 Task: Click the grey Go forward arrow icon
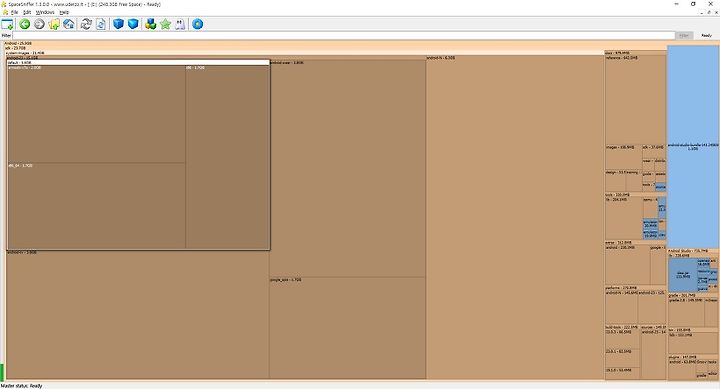[x=39, y=24]
